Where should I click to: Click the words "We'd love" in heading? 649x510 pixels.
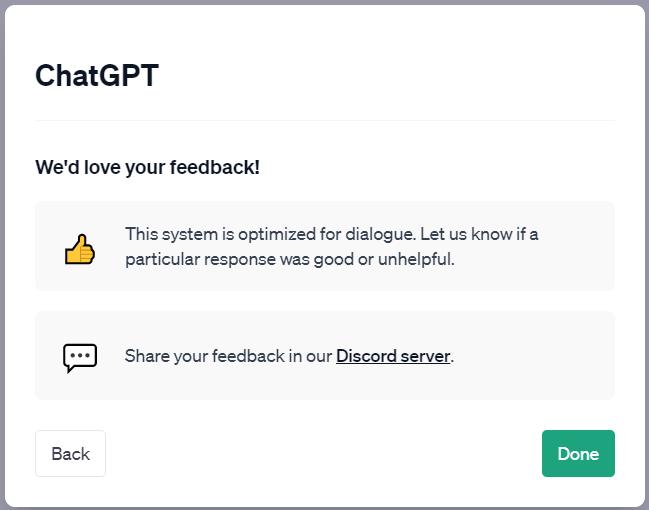pos(77,167)
